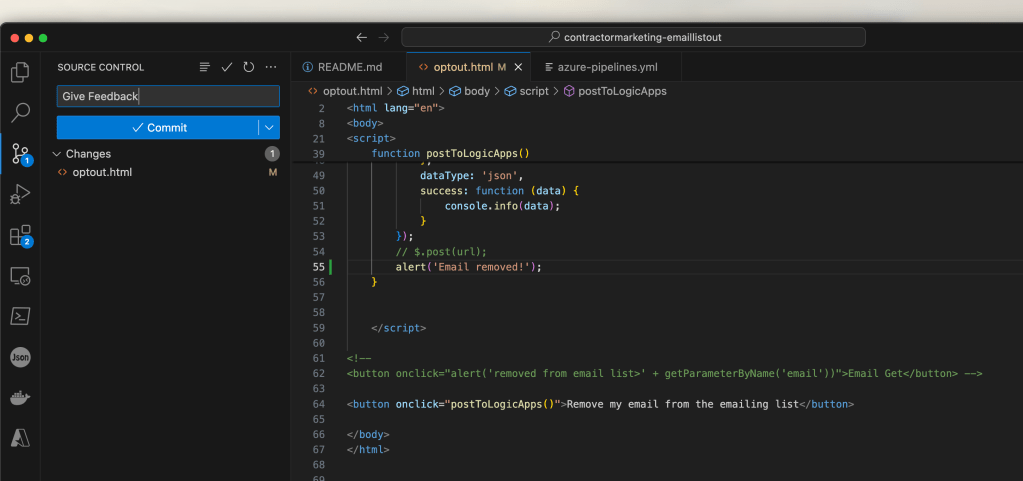This screenshot has height=481, width=1023.
Task: Open the Source Control more actions menu
Action: click(x=271, y=67)
